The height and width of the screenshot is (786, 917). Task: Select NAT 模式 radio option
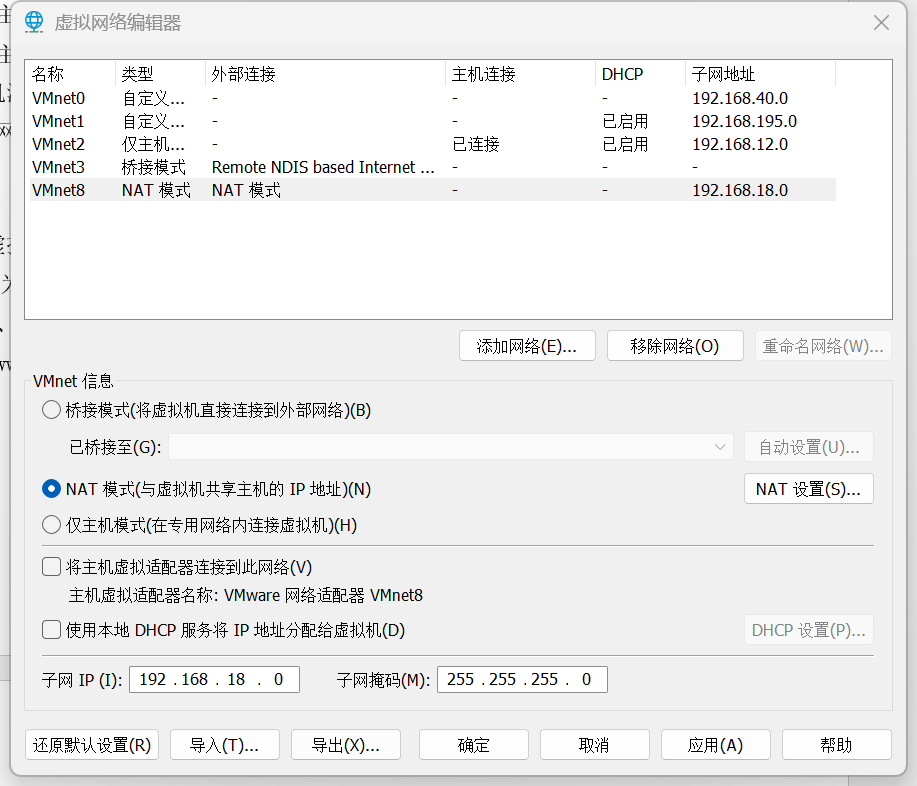[x=51, y=489]
